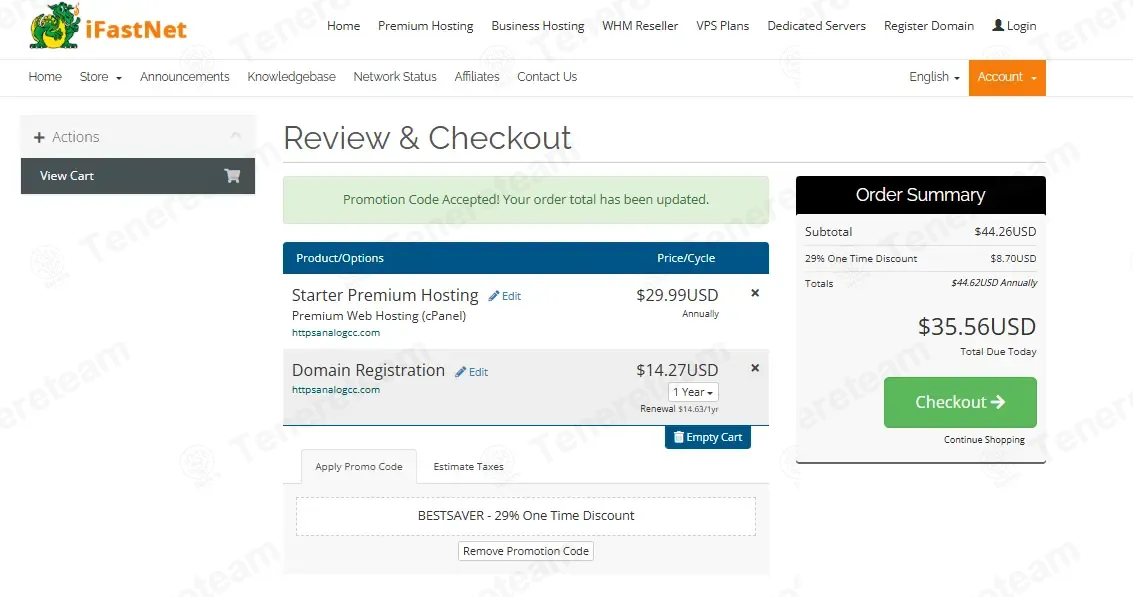Switch to the Estimate Taxes tab

[468, 466]
